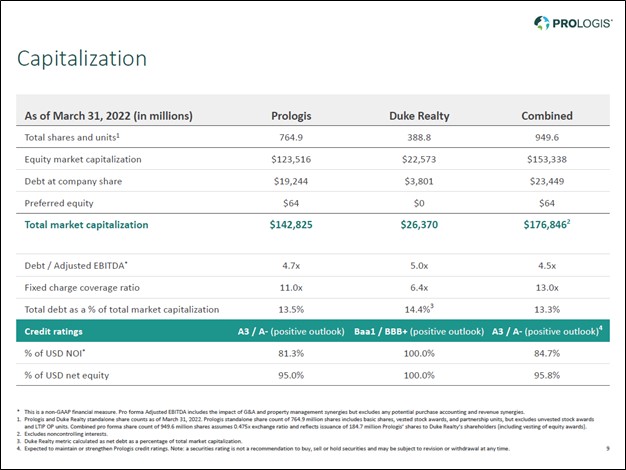
Task: Click the slide page number 9
Action: 608,448
